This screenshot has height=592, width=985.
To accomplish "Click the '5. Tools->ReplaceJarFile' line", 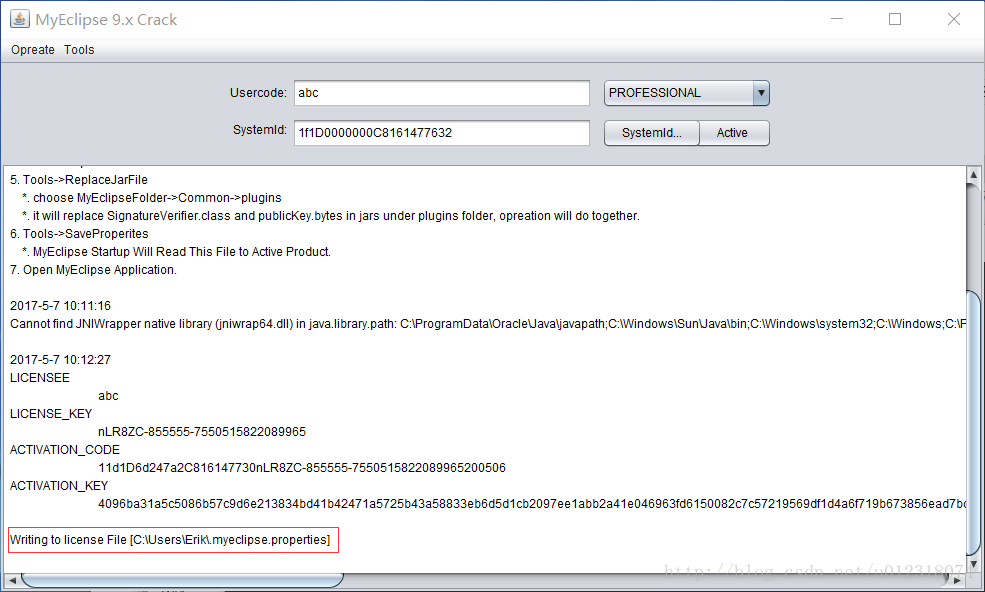I will click(79, 180).
